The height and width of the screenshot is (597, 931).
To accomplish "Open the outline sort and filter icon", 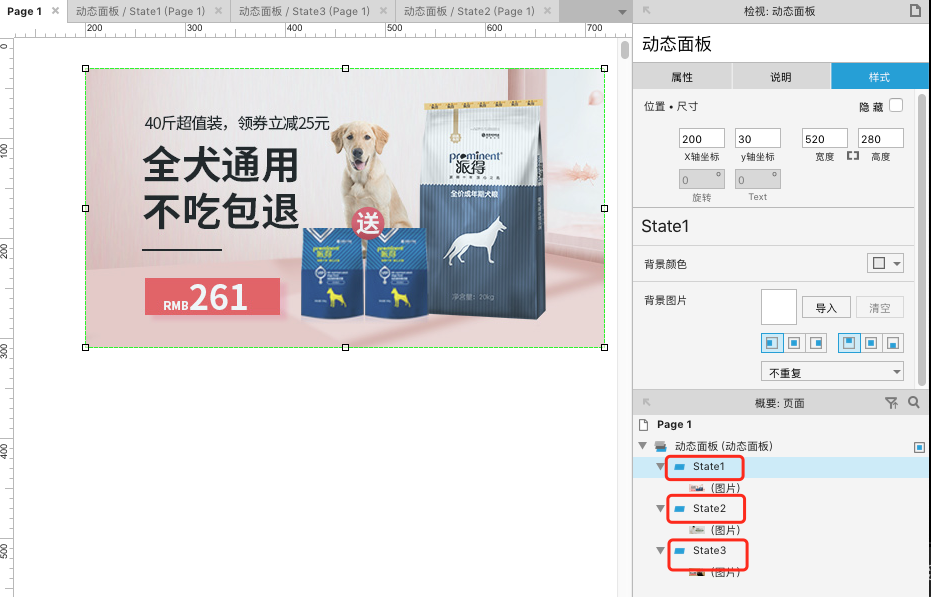I will pyautogui.click(x=891, y=403).
